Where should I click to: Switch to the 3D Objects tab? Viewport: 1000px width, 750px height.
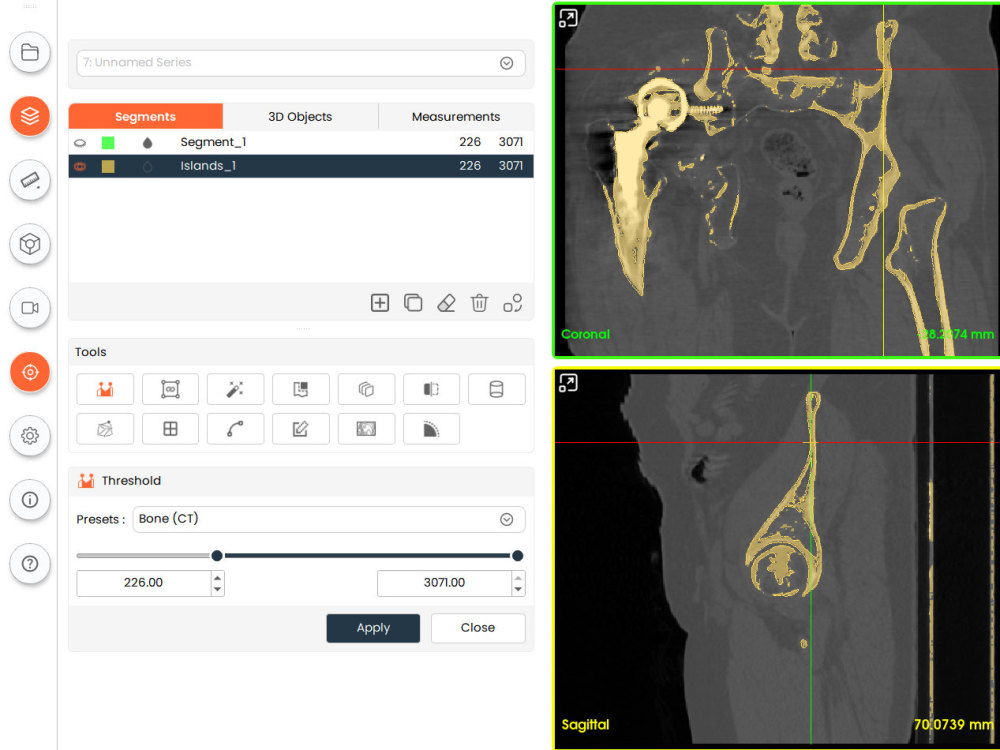pos(301,116)
